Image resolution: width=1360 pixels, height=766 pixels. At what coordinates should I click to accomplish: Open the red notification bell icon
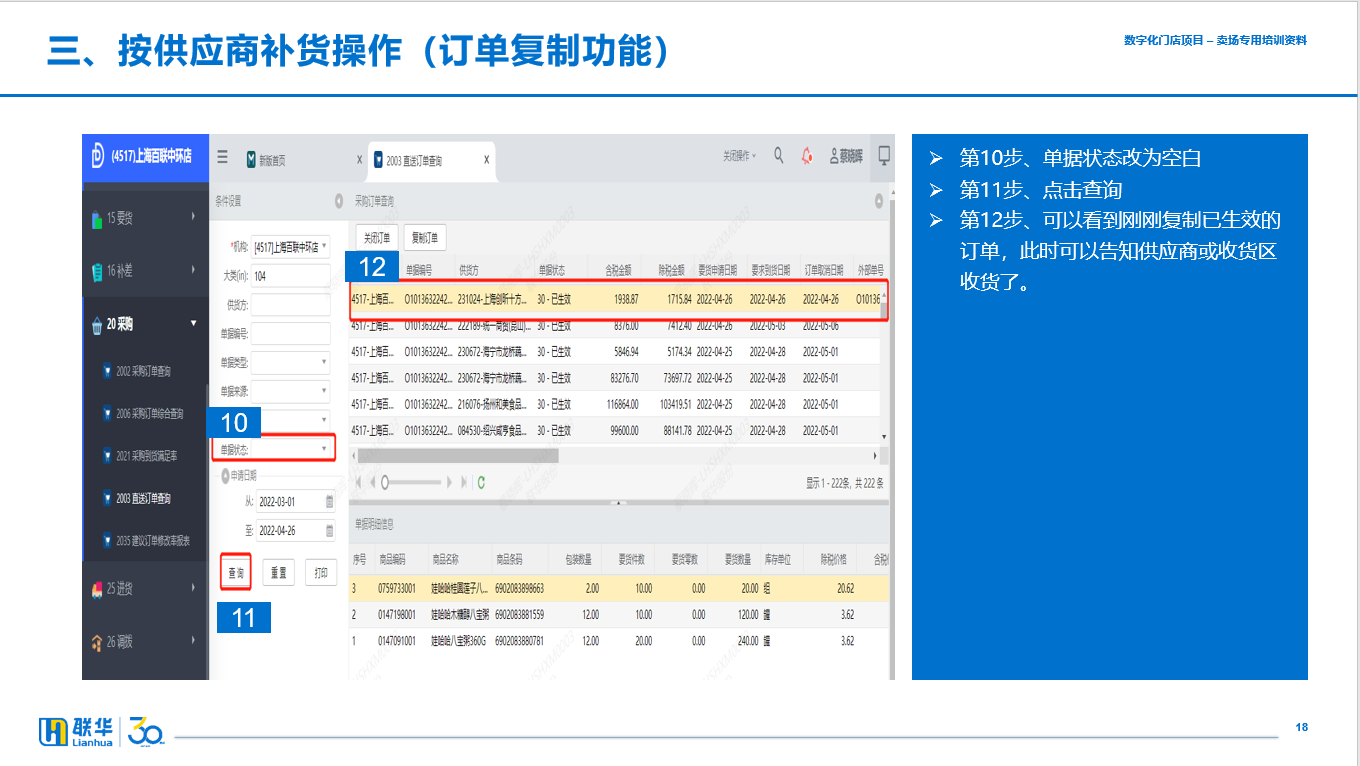807,157
